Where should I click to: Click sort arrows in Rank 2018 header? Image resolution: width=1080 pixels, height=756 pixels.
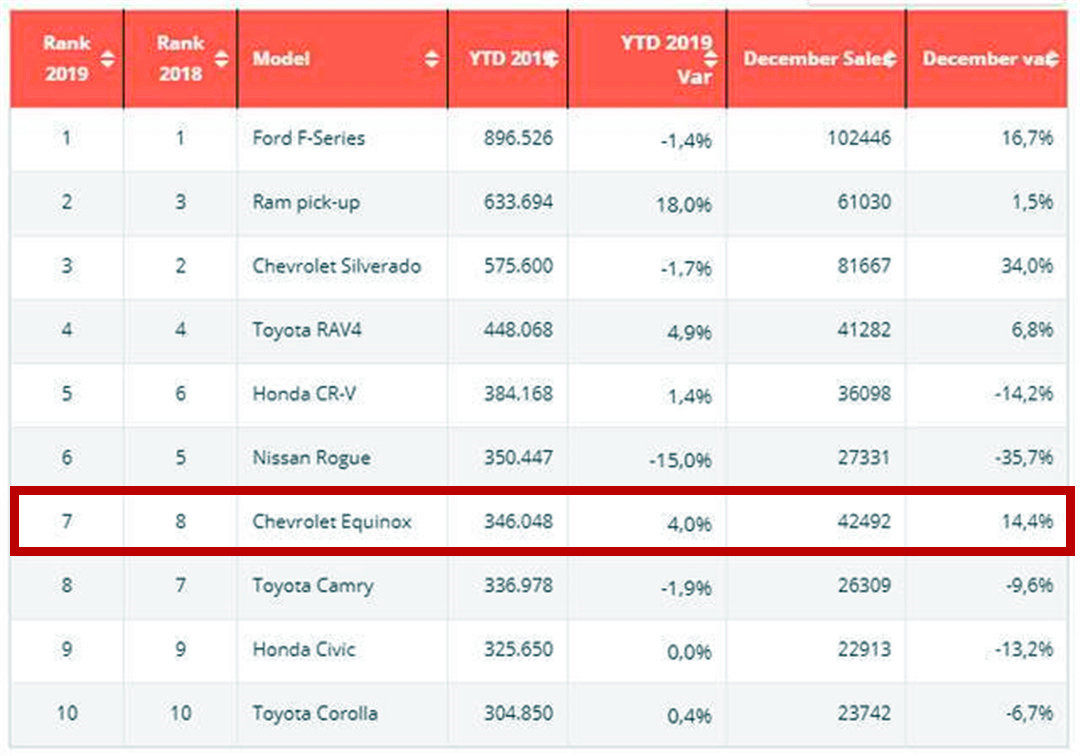[221, 60]
